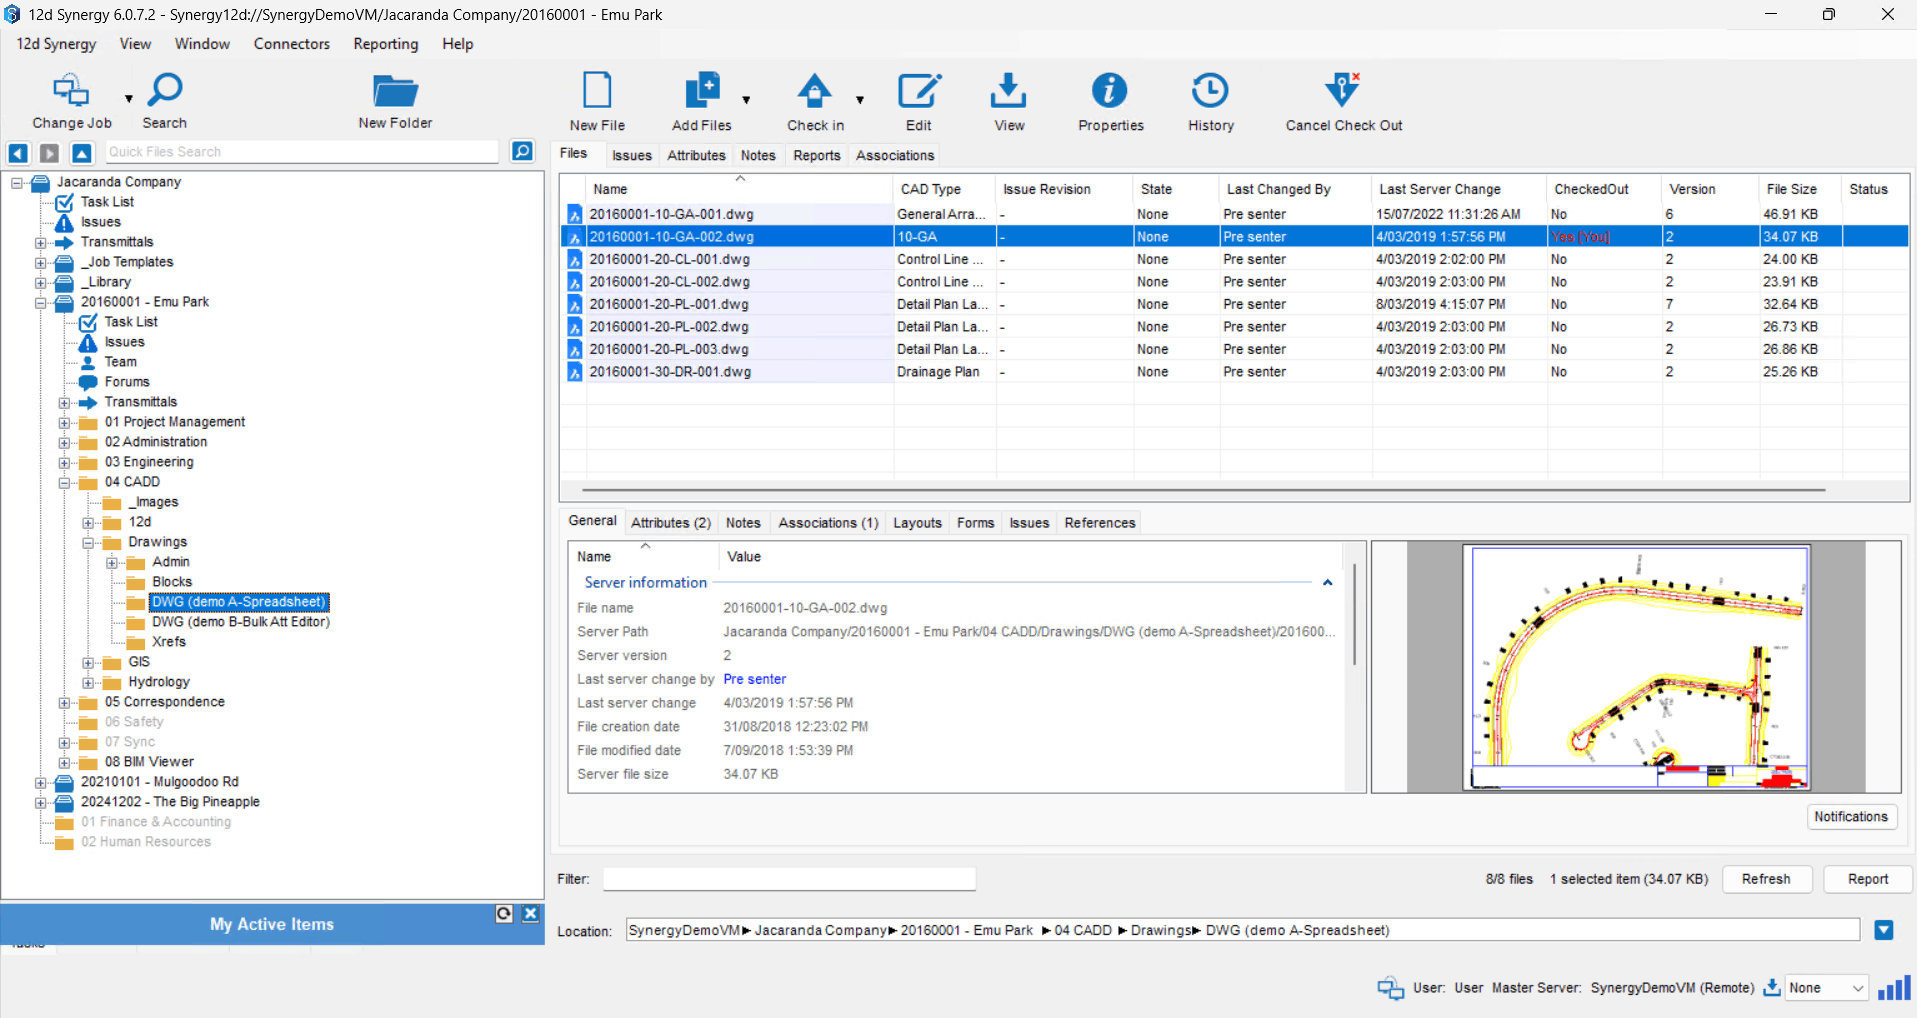Open the References detail tab

pos(1099,523)
